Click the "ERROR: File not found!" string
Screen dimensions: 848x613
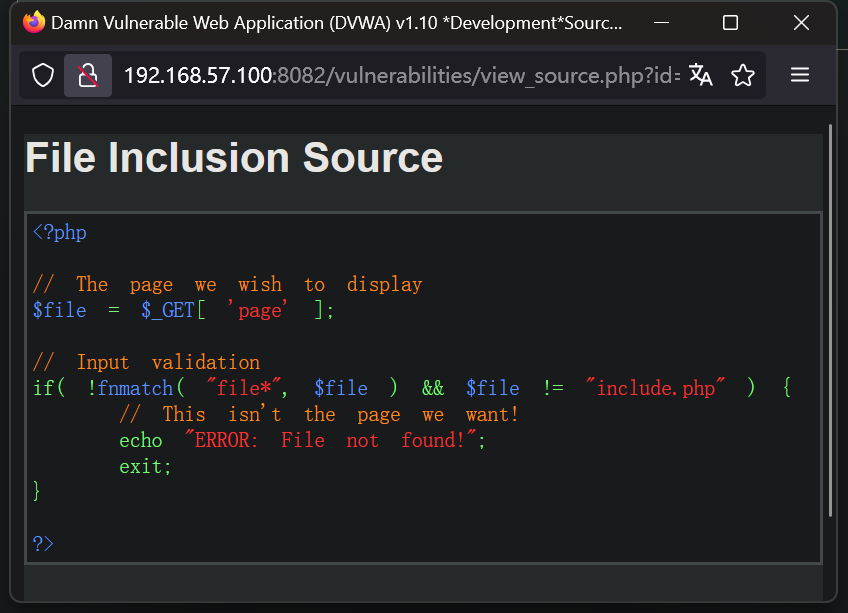[x=331, y=440]
